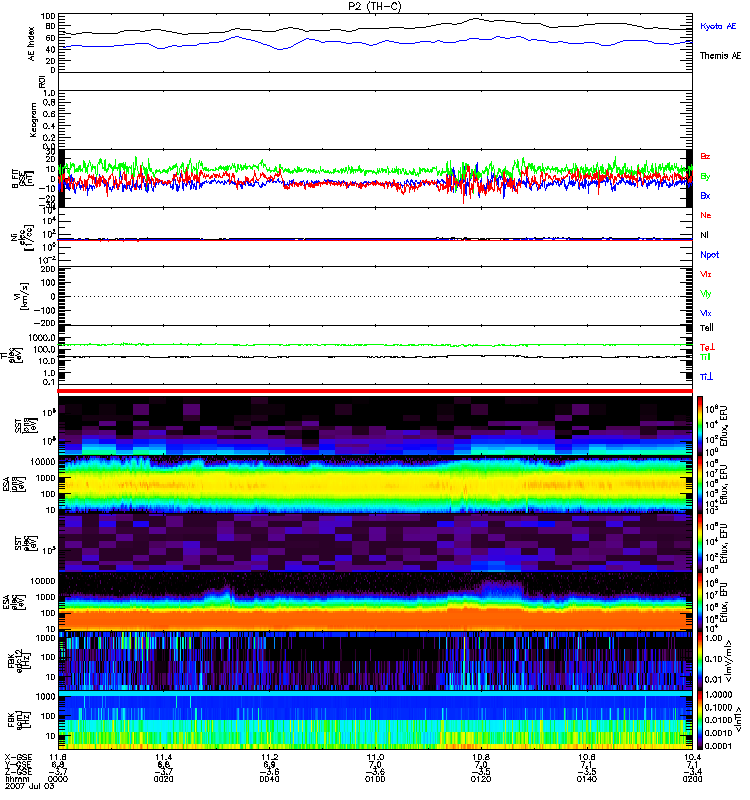The image size is (750, 800).
Task: Click the AE Index axis label
Action: 32,44
